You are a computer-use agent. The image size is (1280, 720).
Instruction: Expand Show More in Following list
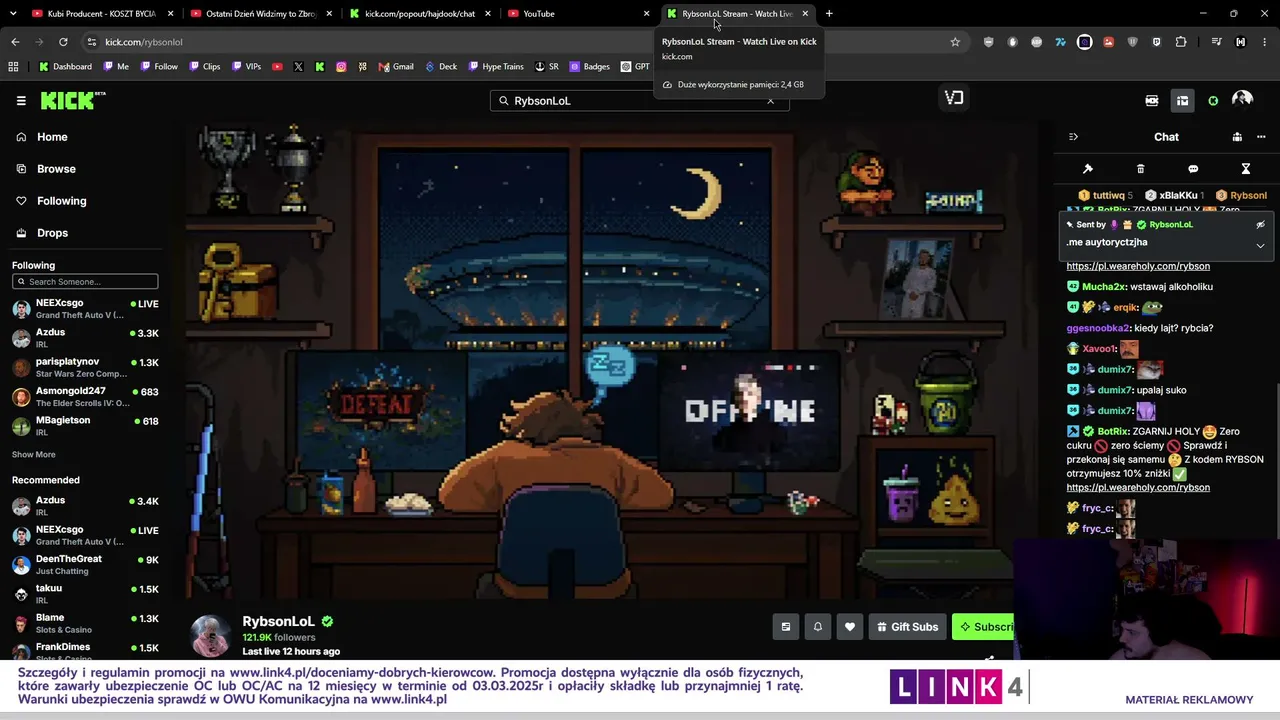[x=33, y=455]
